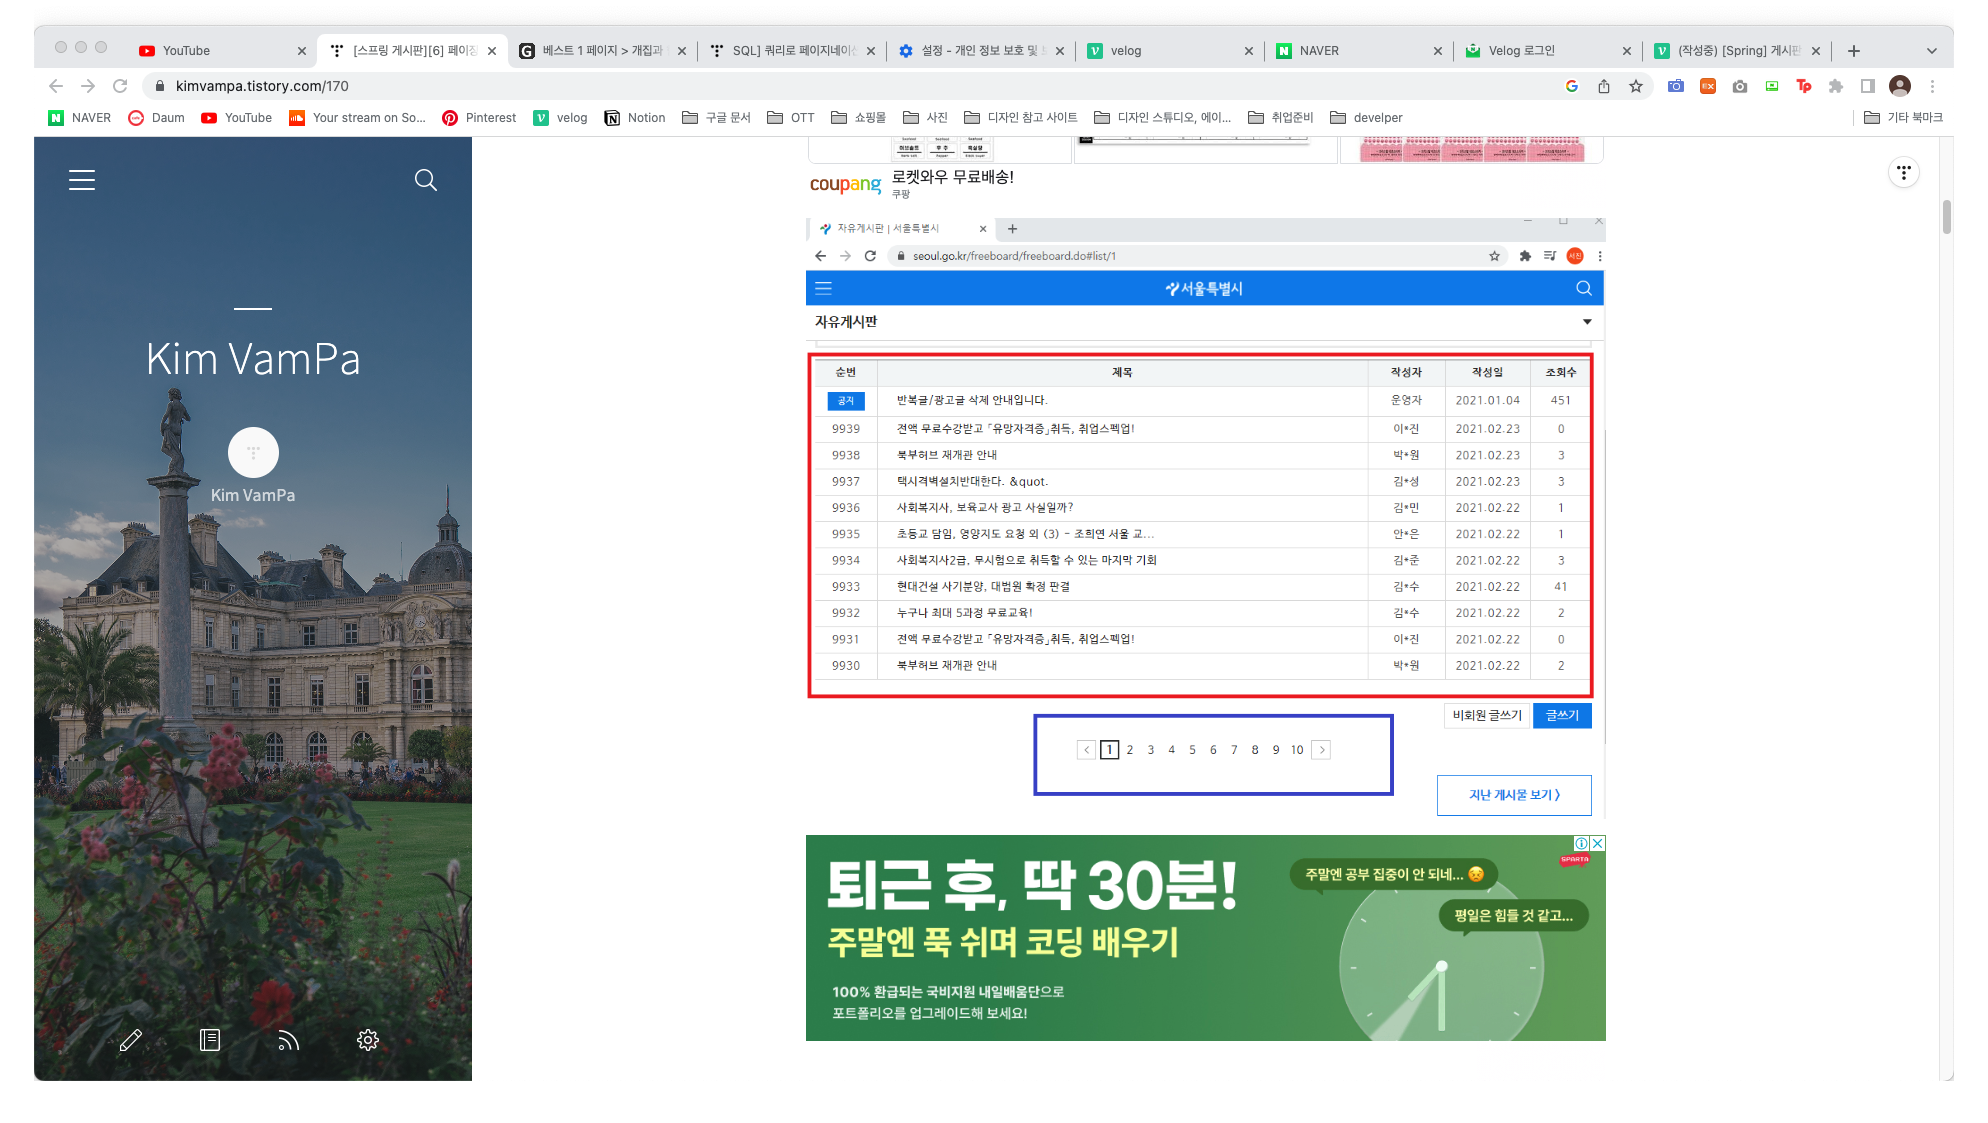Open the blog hamburger menu

(x=82, y=180)
